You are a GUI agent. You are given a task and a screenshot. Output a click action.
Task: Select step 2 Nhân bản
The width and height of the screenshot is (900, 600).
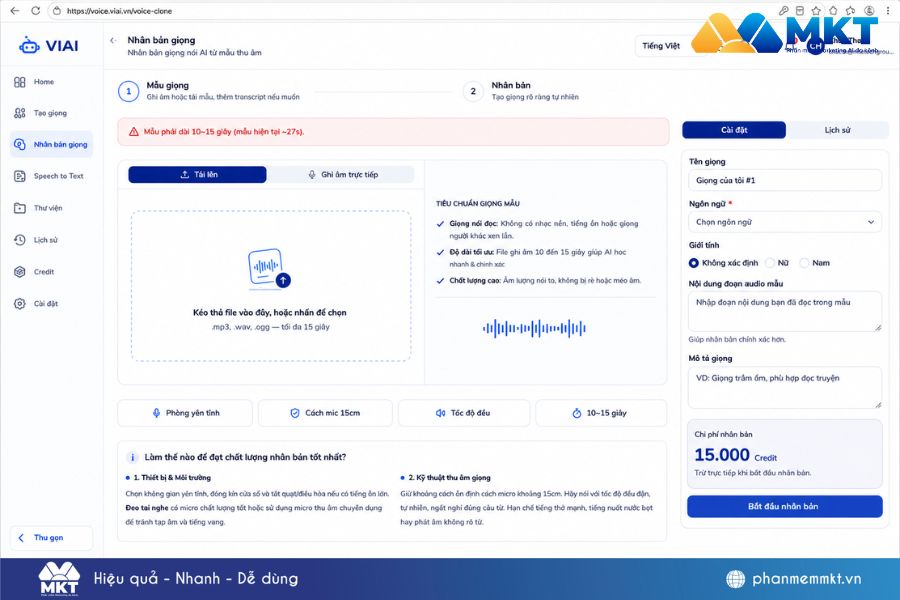(x=521, y=91)
